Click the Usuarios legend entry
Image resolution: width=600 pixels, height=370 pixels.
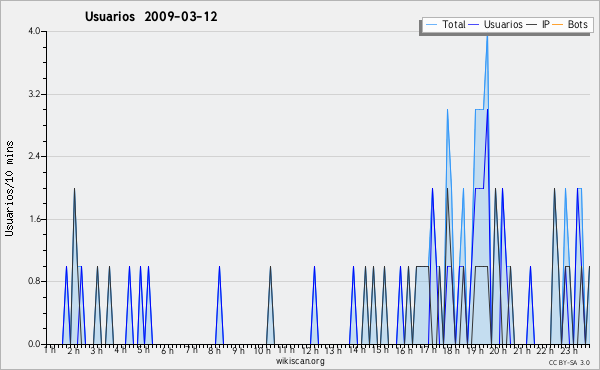click(496, 24)
